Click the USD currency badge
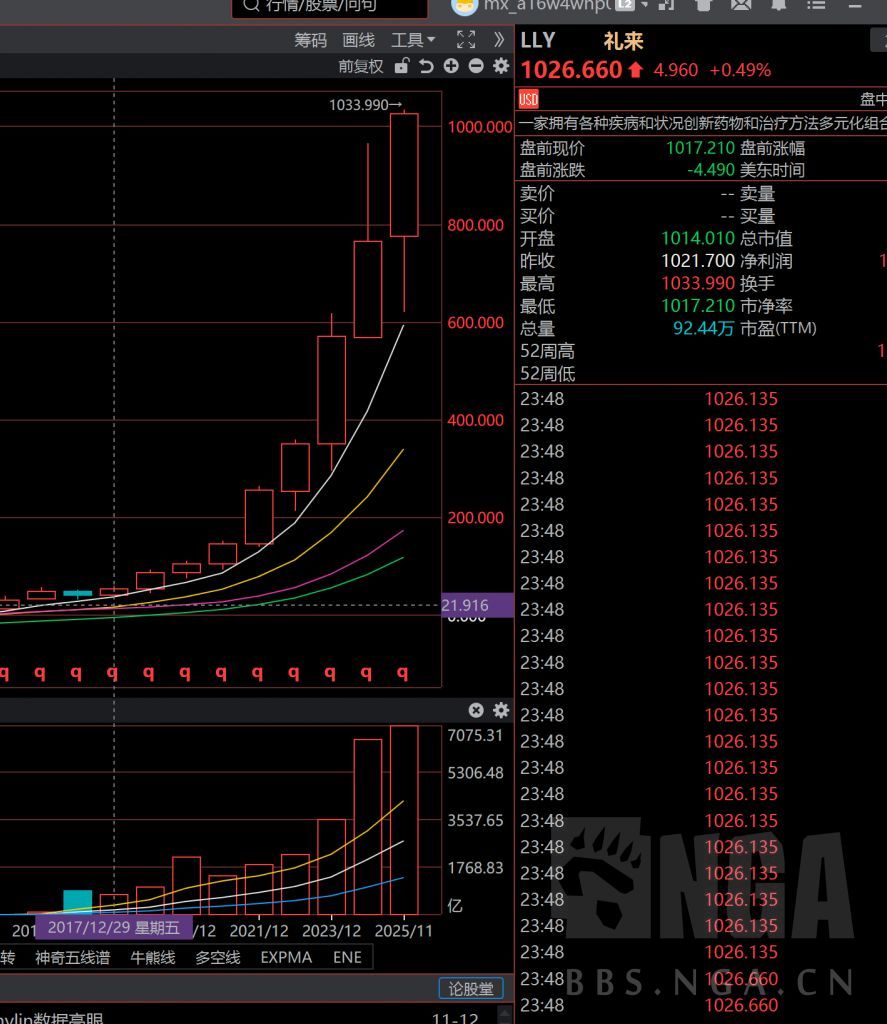Viewport: 887px width, 1024px height. pos(528,100)
